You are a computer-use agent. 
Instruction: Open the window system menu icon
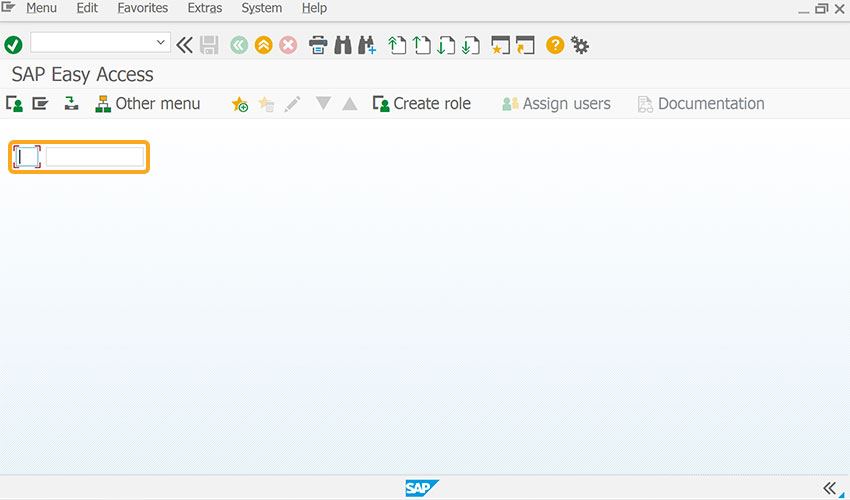click(x=8, y=7)
